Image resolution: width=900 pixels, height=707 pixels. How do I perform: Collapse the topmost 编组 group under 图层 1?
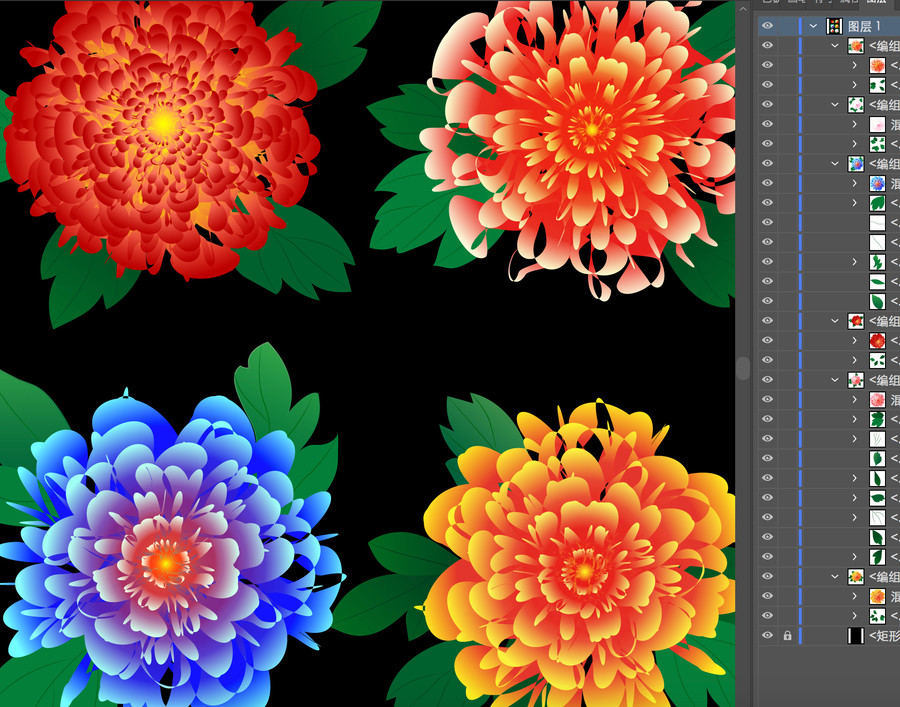click(835, 45)
